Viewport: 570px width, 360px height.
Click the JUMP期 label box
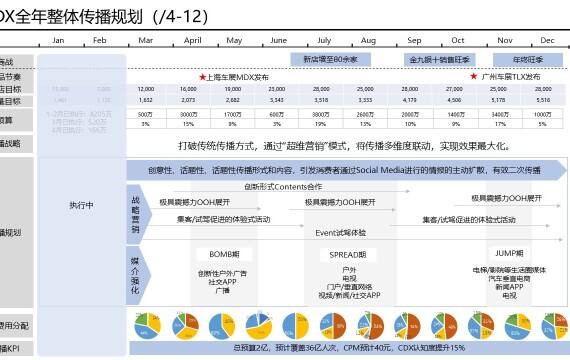point(509,253)
